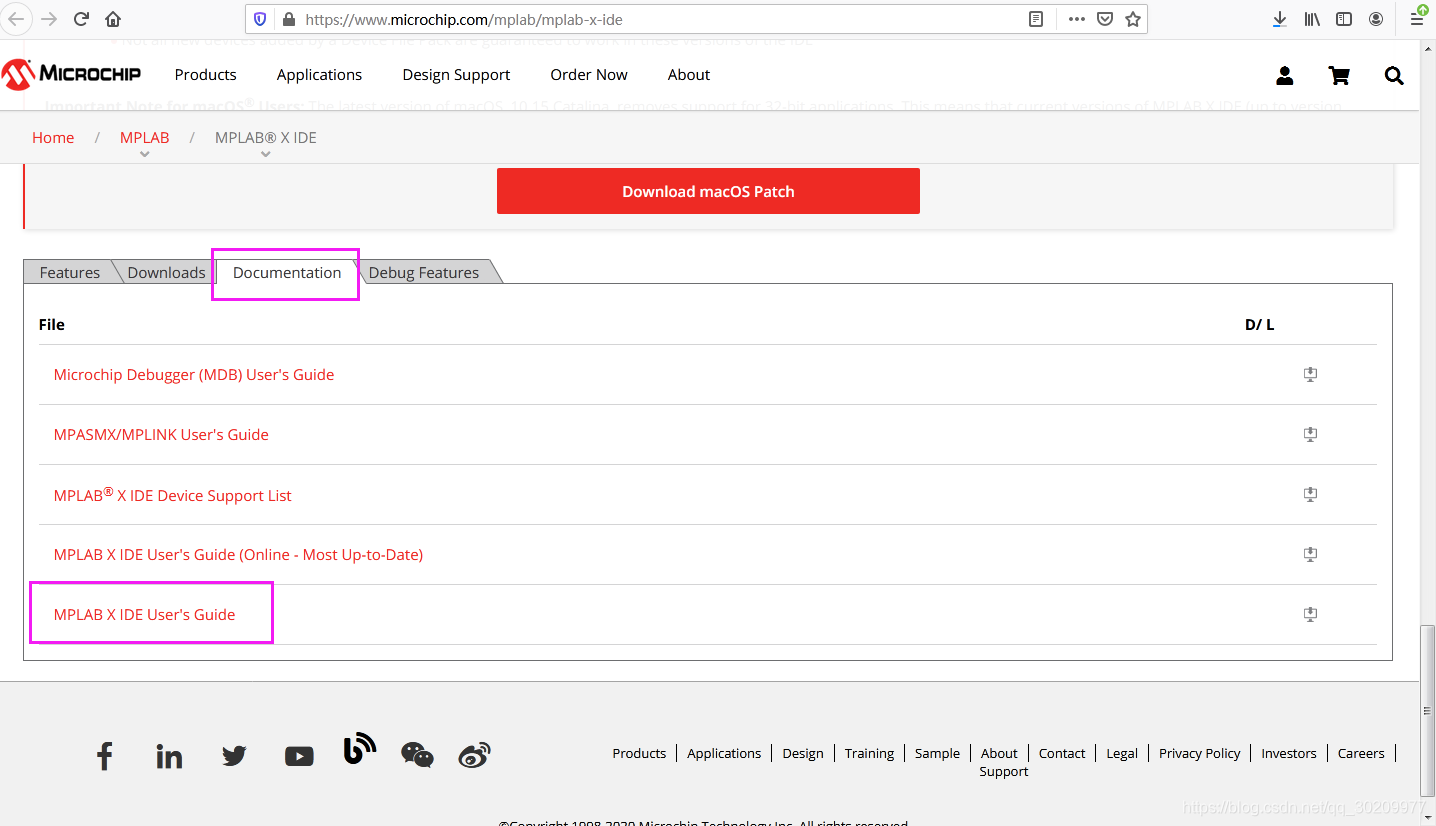This screenshot has width=1436, height=826.
Task: Reload the page with the refresh icon
Action: (x=82, y=19)
